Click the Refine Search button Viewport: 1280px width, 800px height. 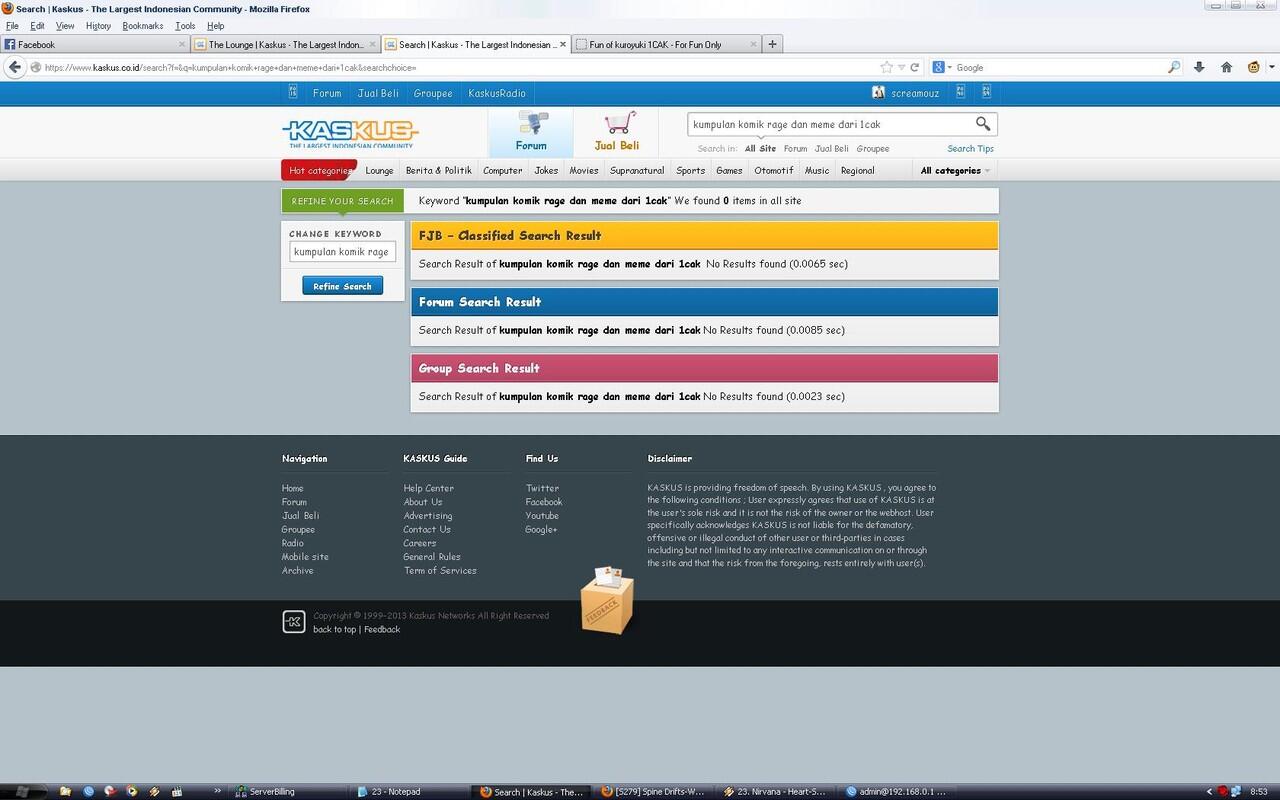(342, 286)
